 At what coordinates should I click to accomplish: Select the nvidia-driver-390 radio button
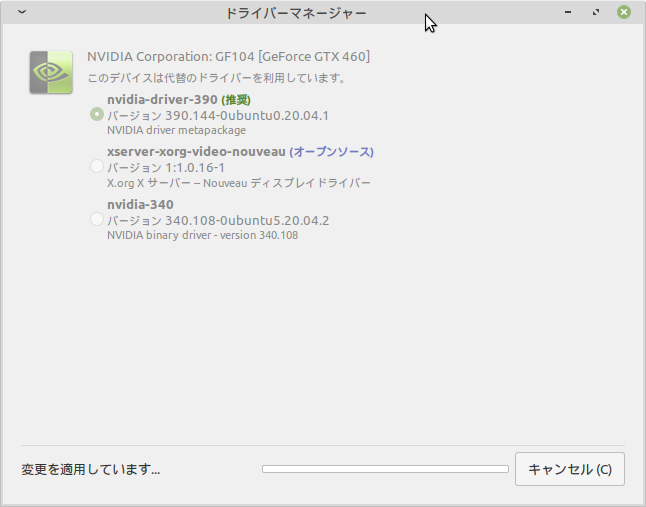tap(97, 114)
